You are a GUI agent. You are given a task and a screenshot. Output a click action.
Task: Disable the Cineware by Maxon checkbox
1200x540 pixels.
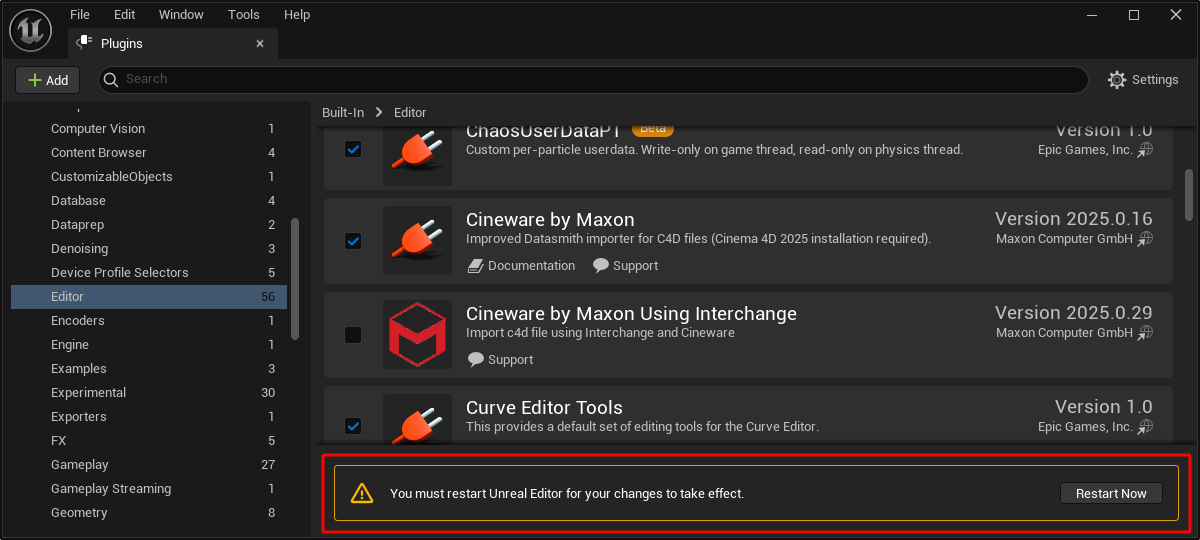tap(353, 241)
